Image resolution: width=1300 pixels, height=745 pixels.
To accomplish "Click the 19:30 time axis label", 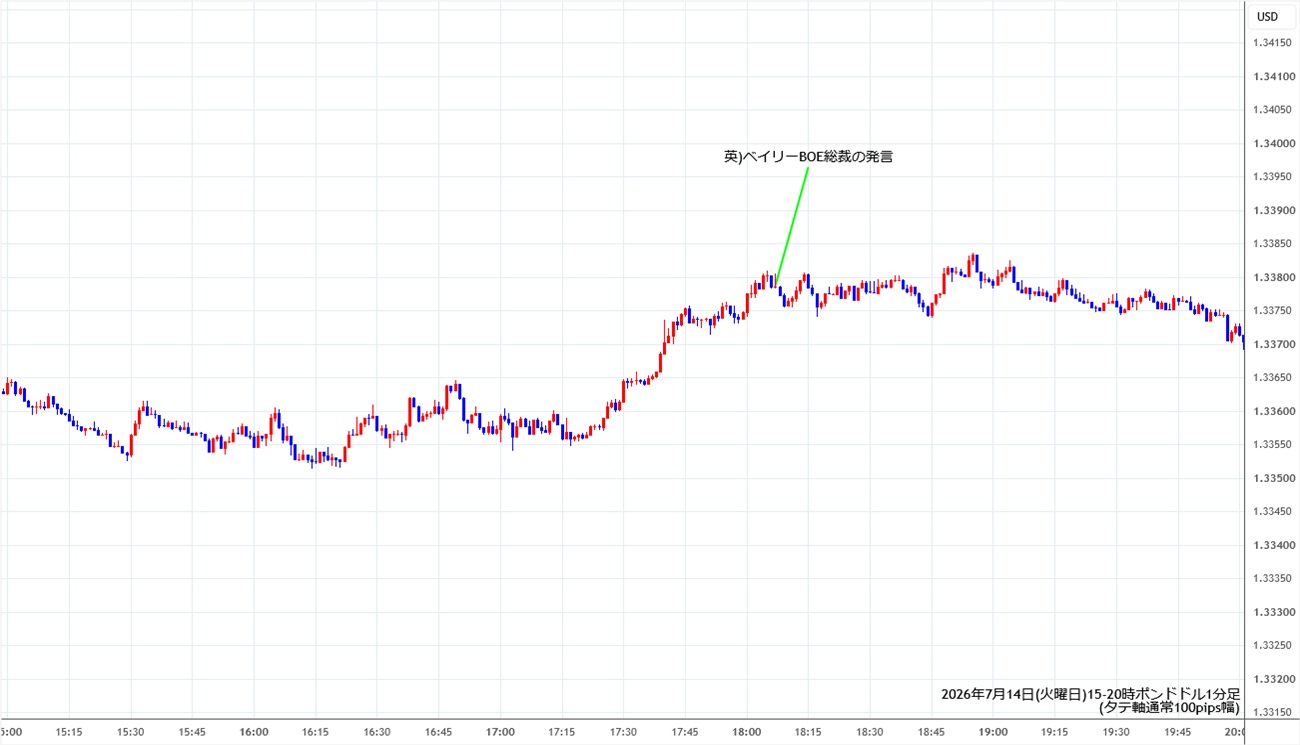I will coord(1115,732).
